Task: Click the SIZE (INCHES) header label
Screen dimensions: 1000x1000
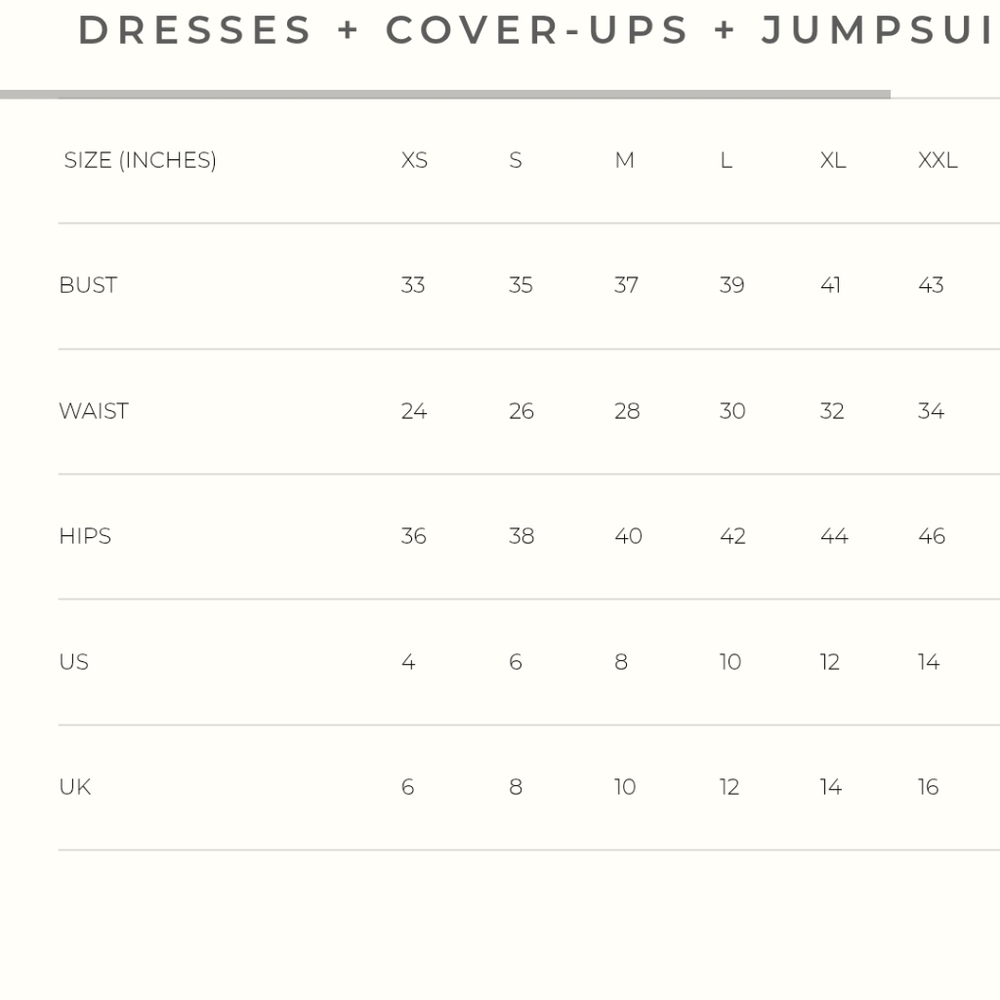Action: tap(140, 160)
